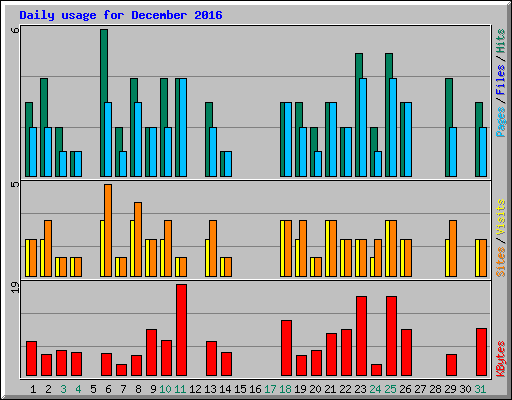Click the day 28 label on the x-axis
The width and height of the screenshot is (512, 400).
coord(435,389)
